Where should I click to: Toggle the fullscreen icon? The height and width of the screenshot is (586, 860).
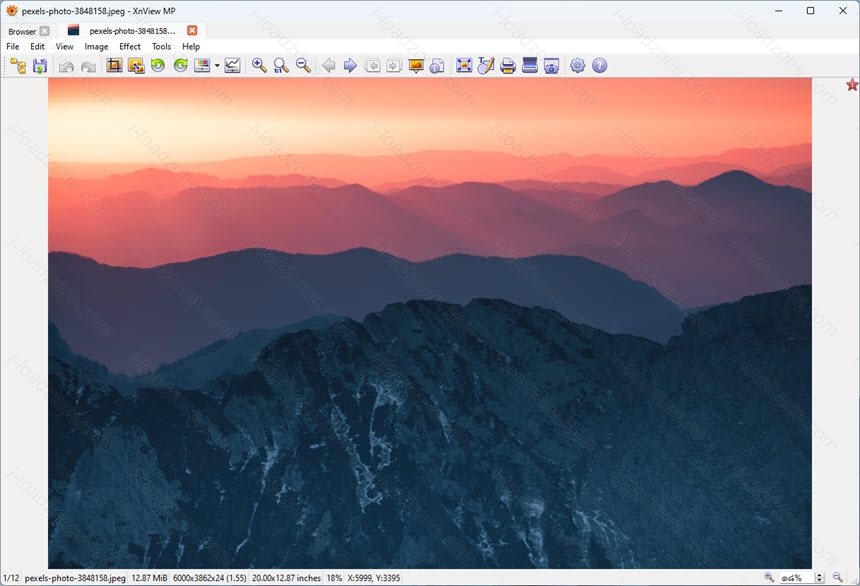(x=464, y=66)
